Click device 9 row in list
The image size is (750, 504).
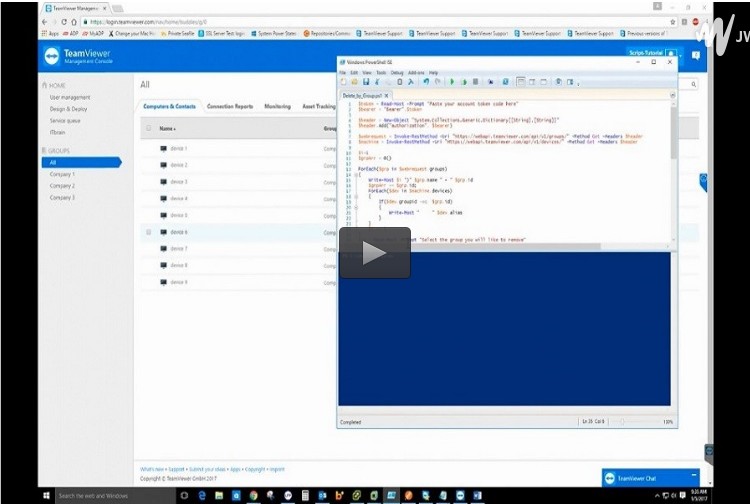pos(238,282)
